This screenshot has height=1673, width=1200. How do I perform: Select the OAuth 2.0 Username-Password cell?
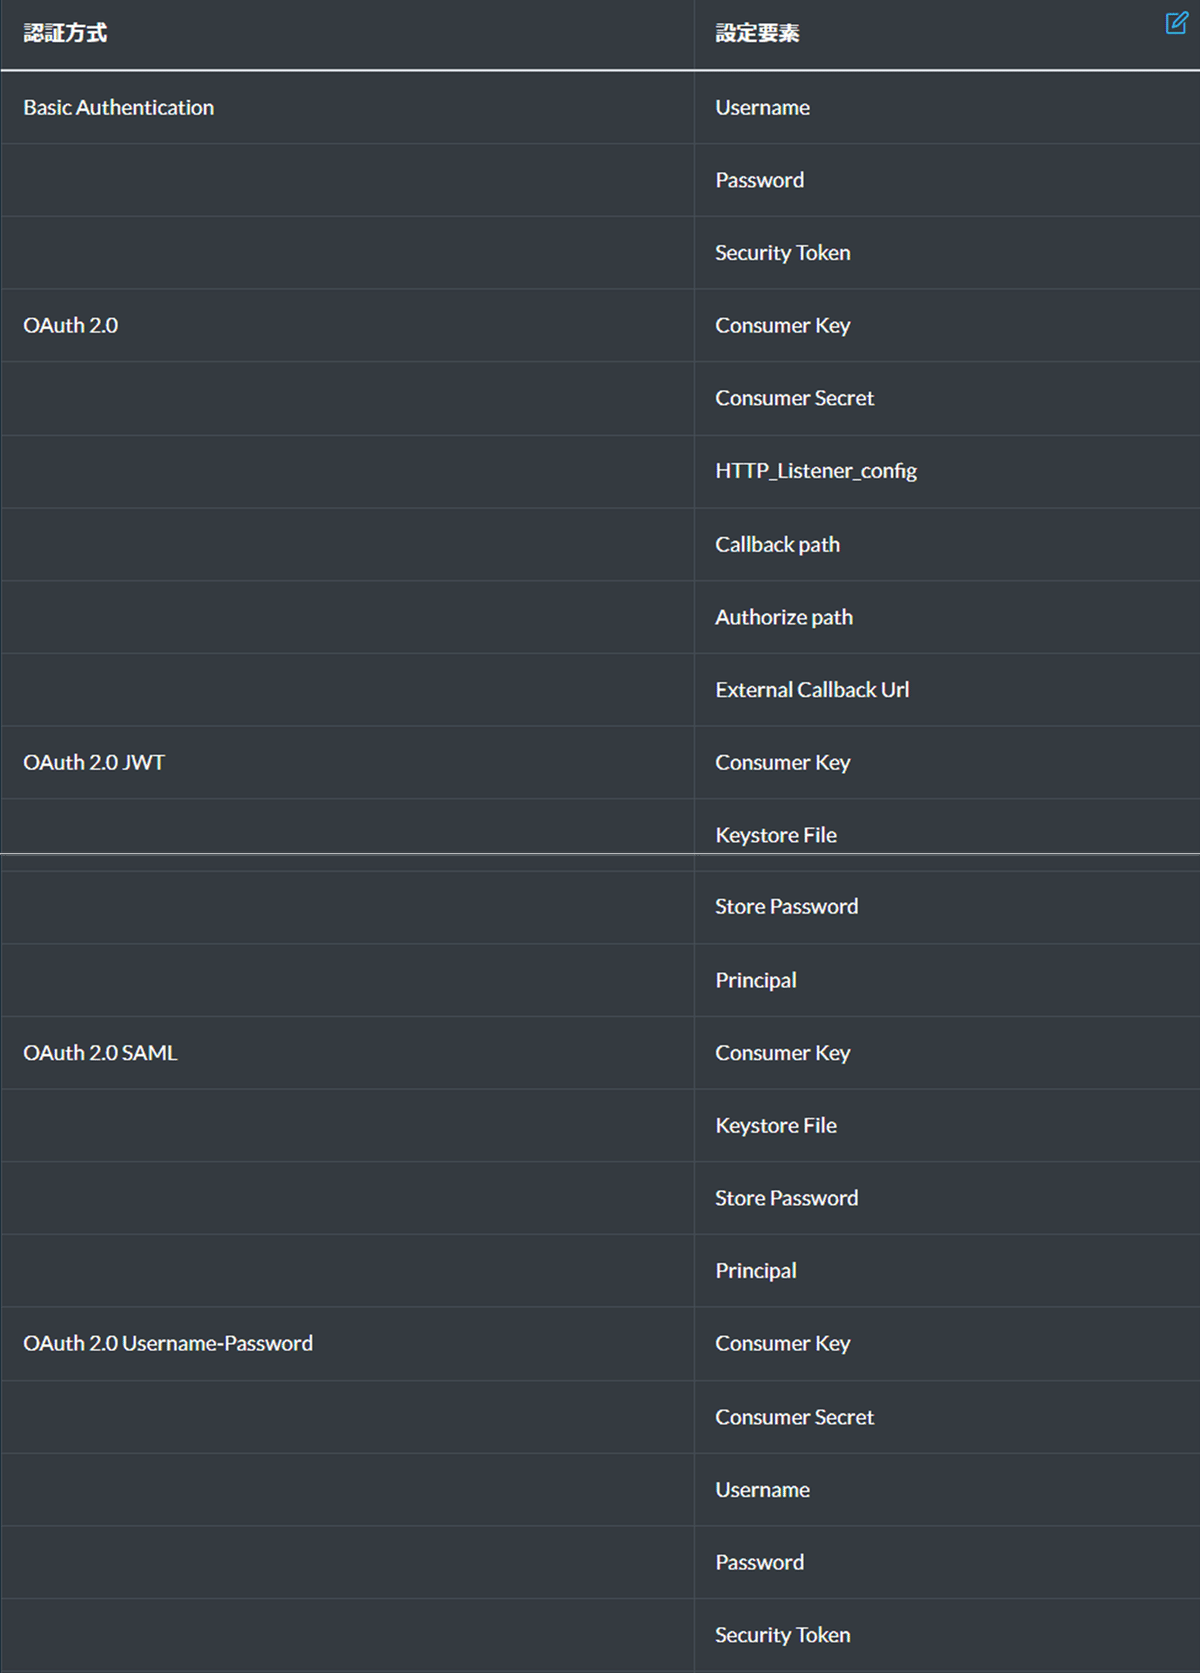click(168, 1343)
